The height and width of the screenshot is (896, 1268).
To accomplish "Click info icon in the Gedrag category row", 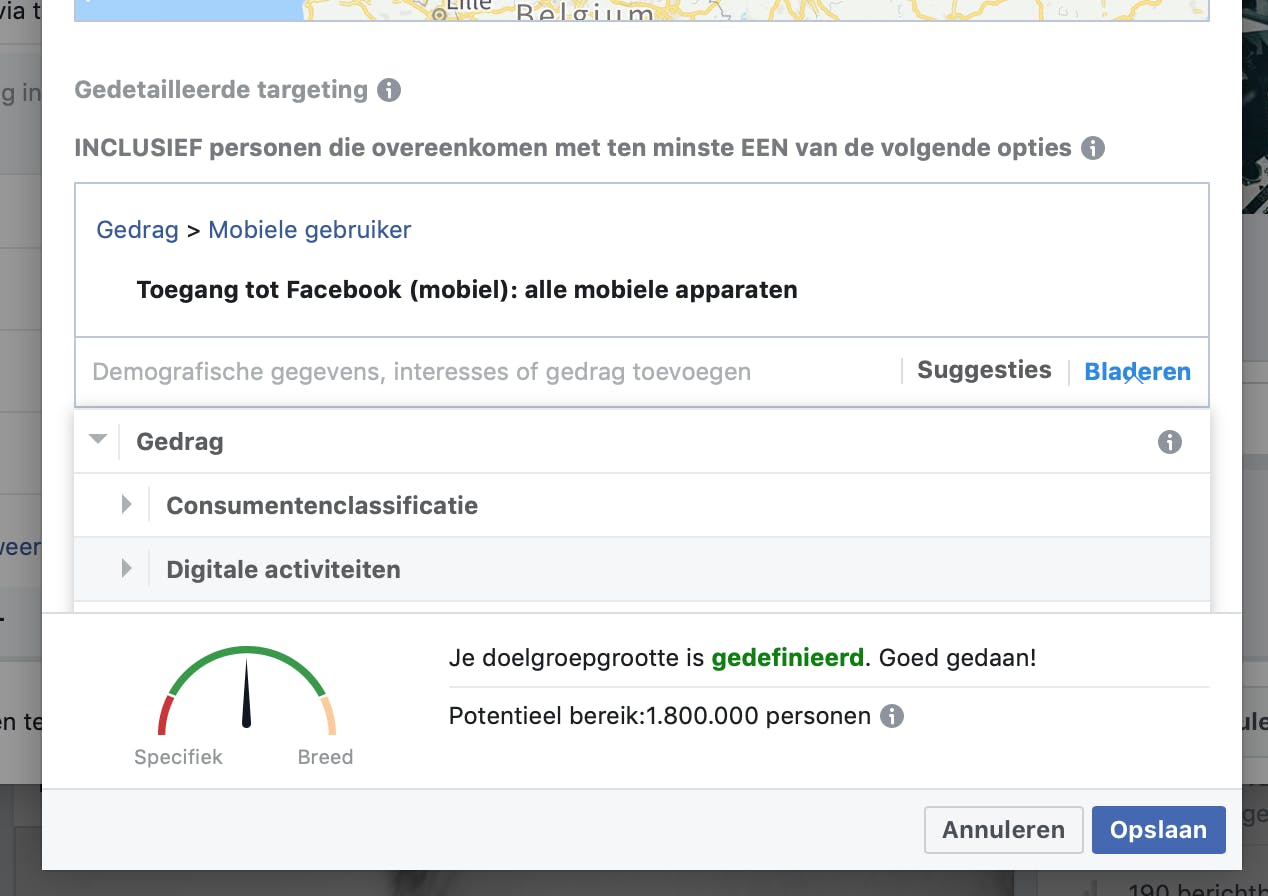I will (1169, 442).
